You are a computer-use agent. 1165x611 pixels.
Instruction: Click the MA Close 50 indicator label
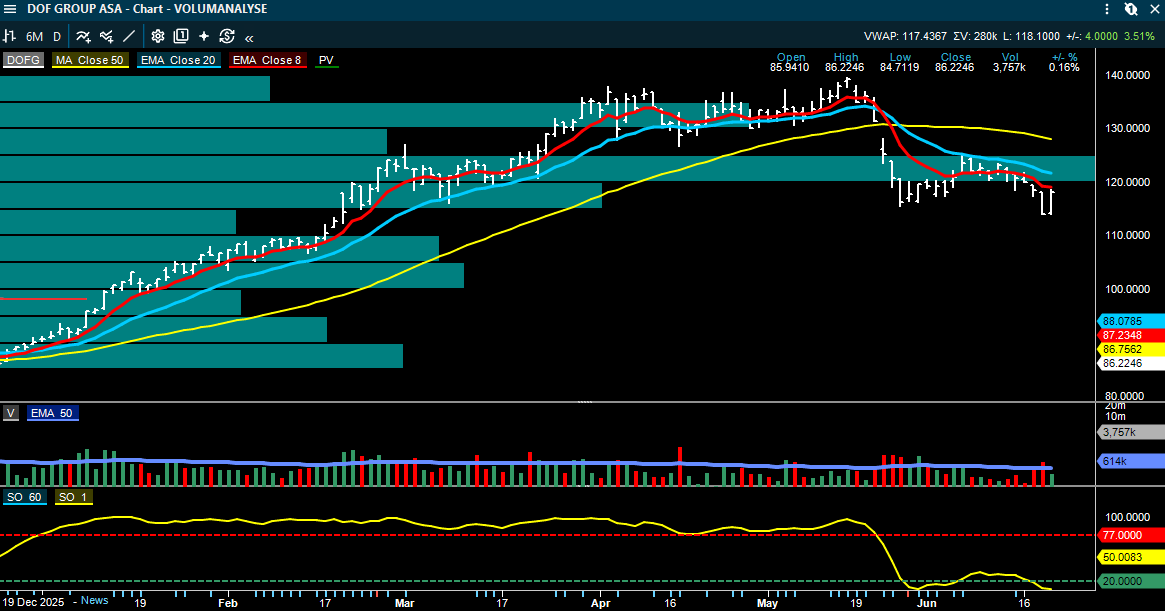[90, 60]
